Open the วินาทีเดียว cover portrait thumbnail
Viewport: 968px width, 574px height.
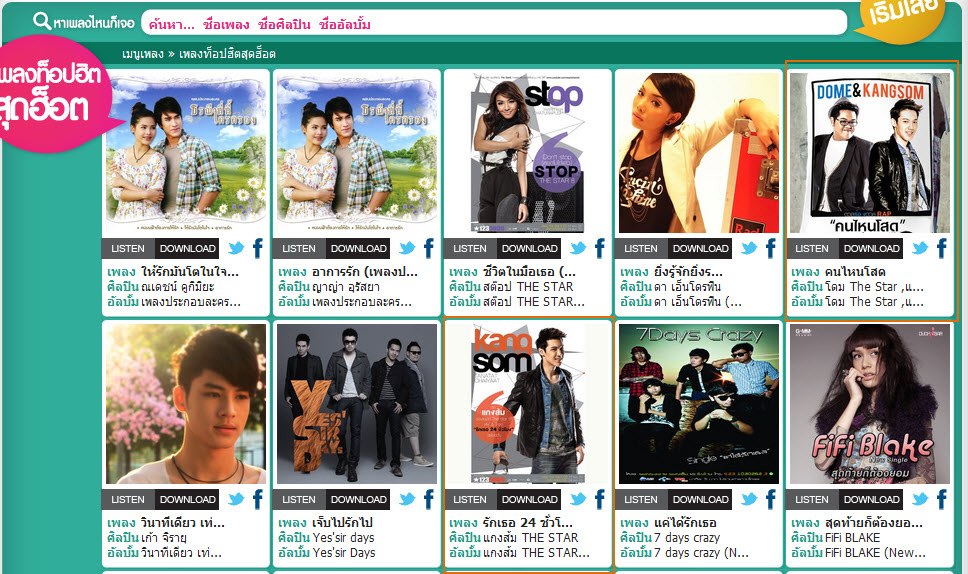(186, 404)
